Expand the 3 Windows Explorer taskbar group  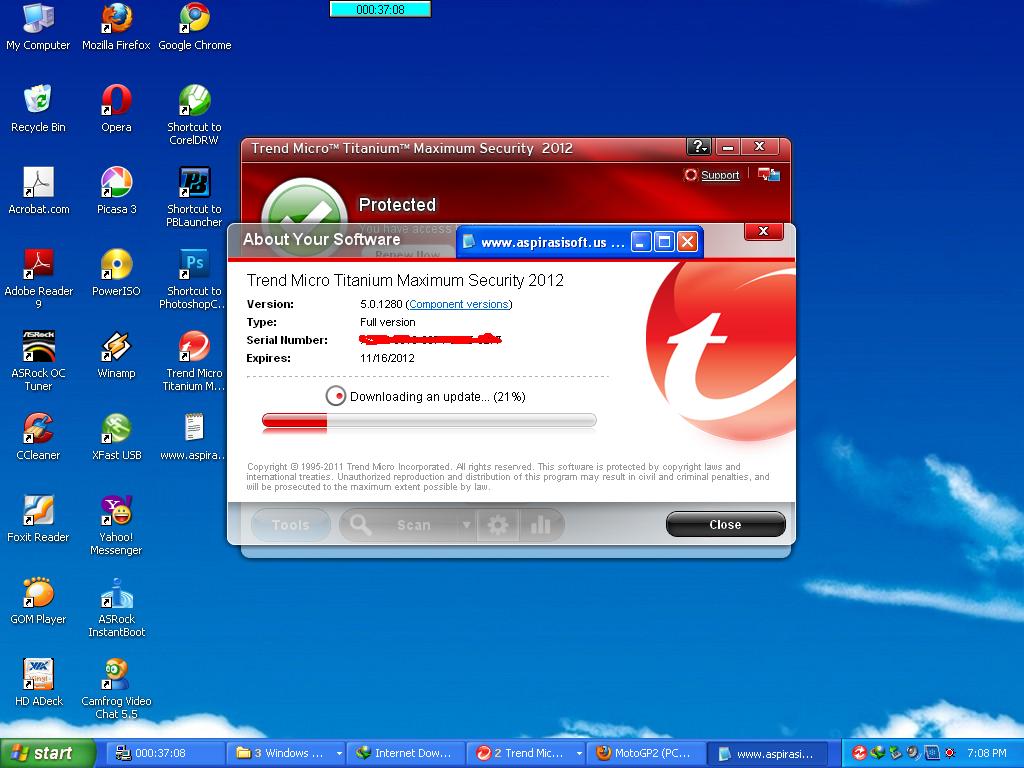(x=287, y=753)
